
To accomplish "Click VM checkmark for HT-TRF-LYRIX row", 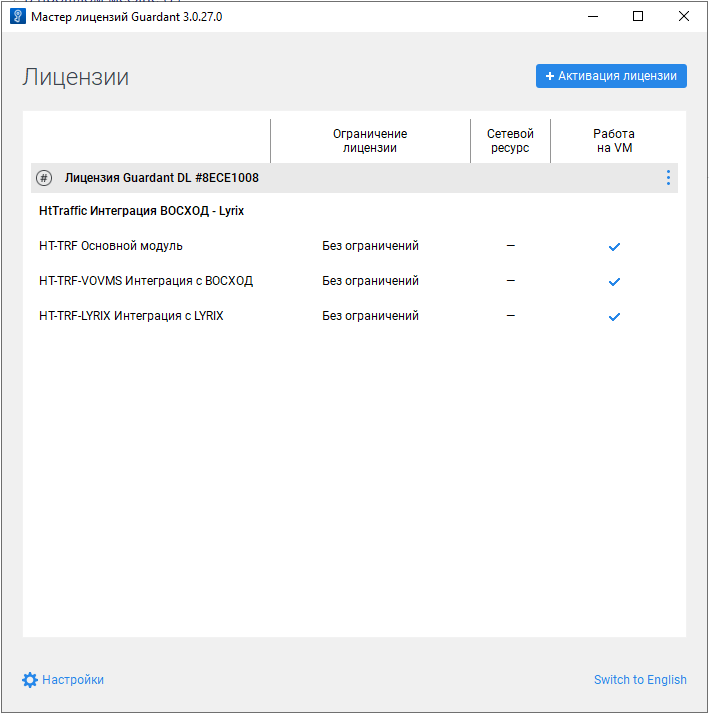I will click(614, 317).
